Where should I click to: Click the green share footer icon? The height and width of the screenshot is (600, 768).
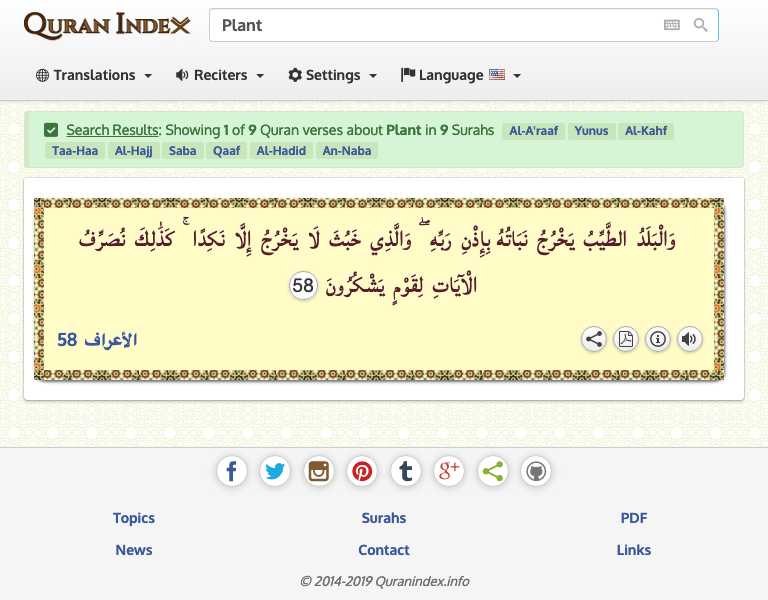492,471
